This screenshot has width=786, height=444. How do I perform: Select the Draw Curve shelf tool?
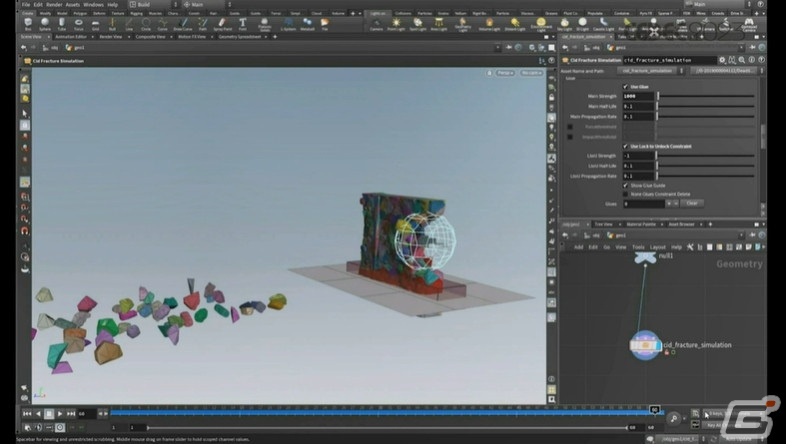click(182, 24)
